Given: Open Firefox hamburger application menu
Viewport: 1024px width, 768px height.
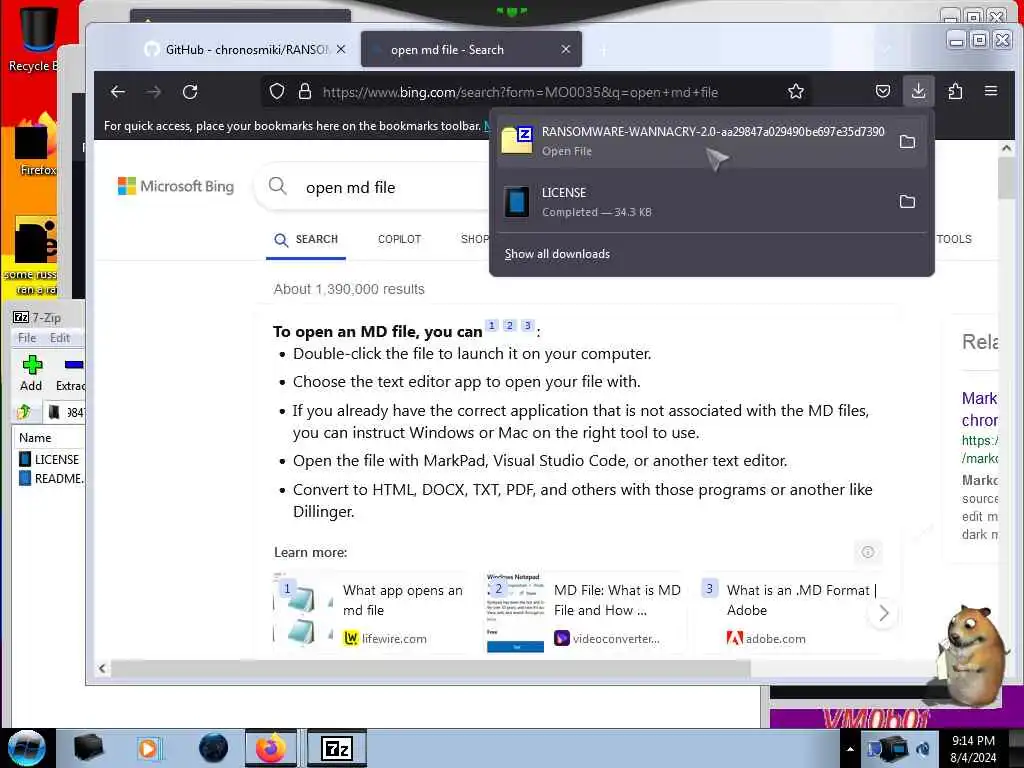Looking at the screenshot, I should 991,91.
